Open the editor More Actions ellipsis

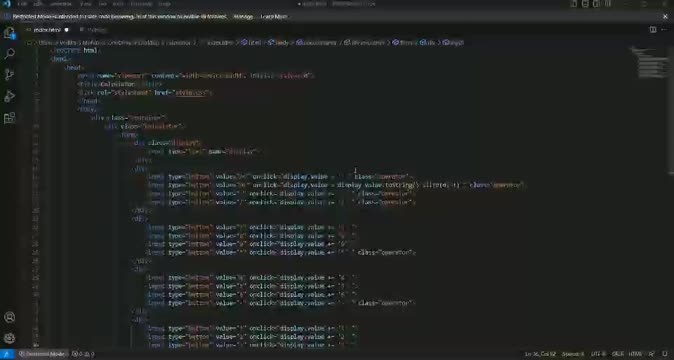664,30
